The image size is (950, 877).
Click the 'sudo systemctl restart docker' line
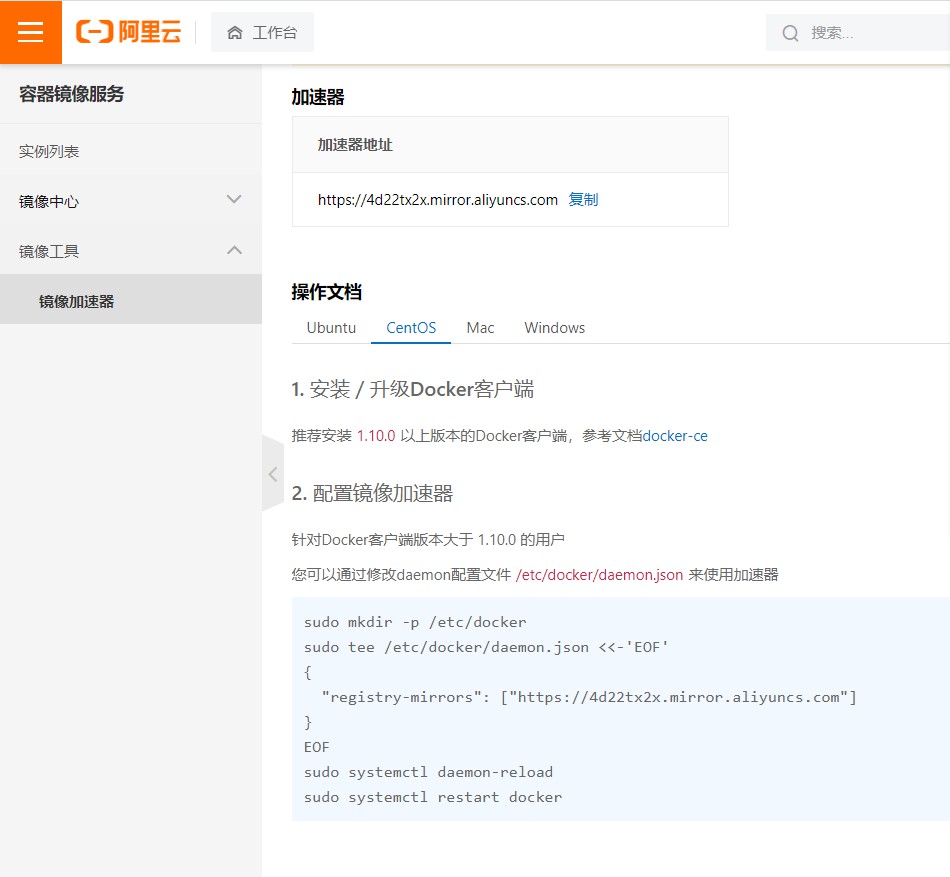(x=433, y=797)
